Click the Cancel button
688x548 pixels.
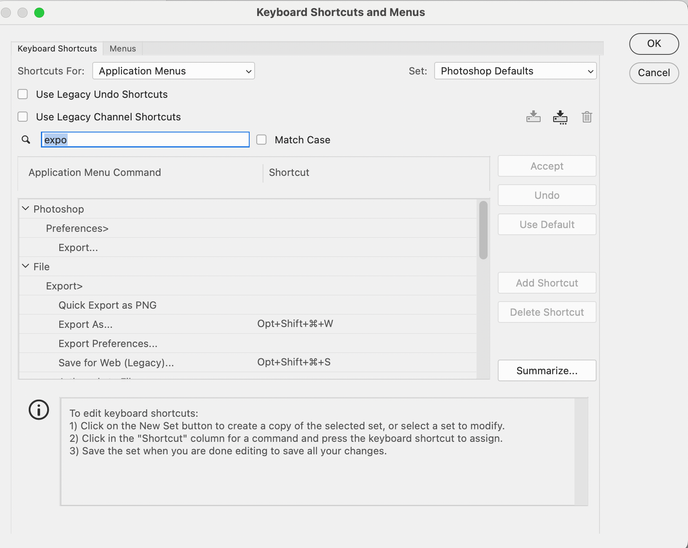[x=653, y=72]
